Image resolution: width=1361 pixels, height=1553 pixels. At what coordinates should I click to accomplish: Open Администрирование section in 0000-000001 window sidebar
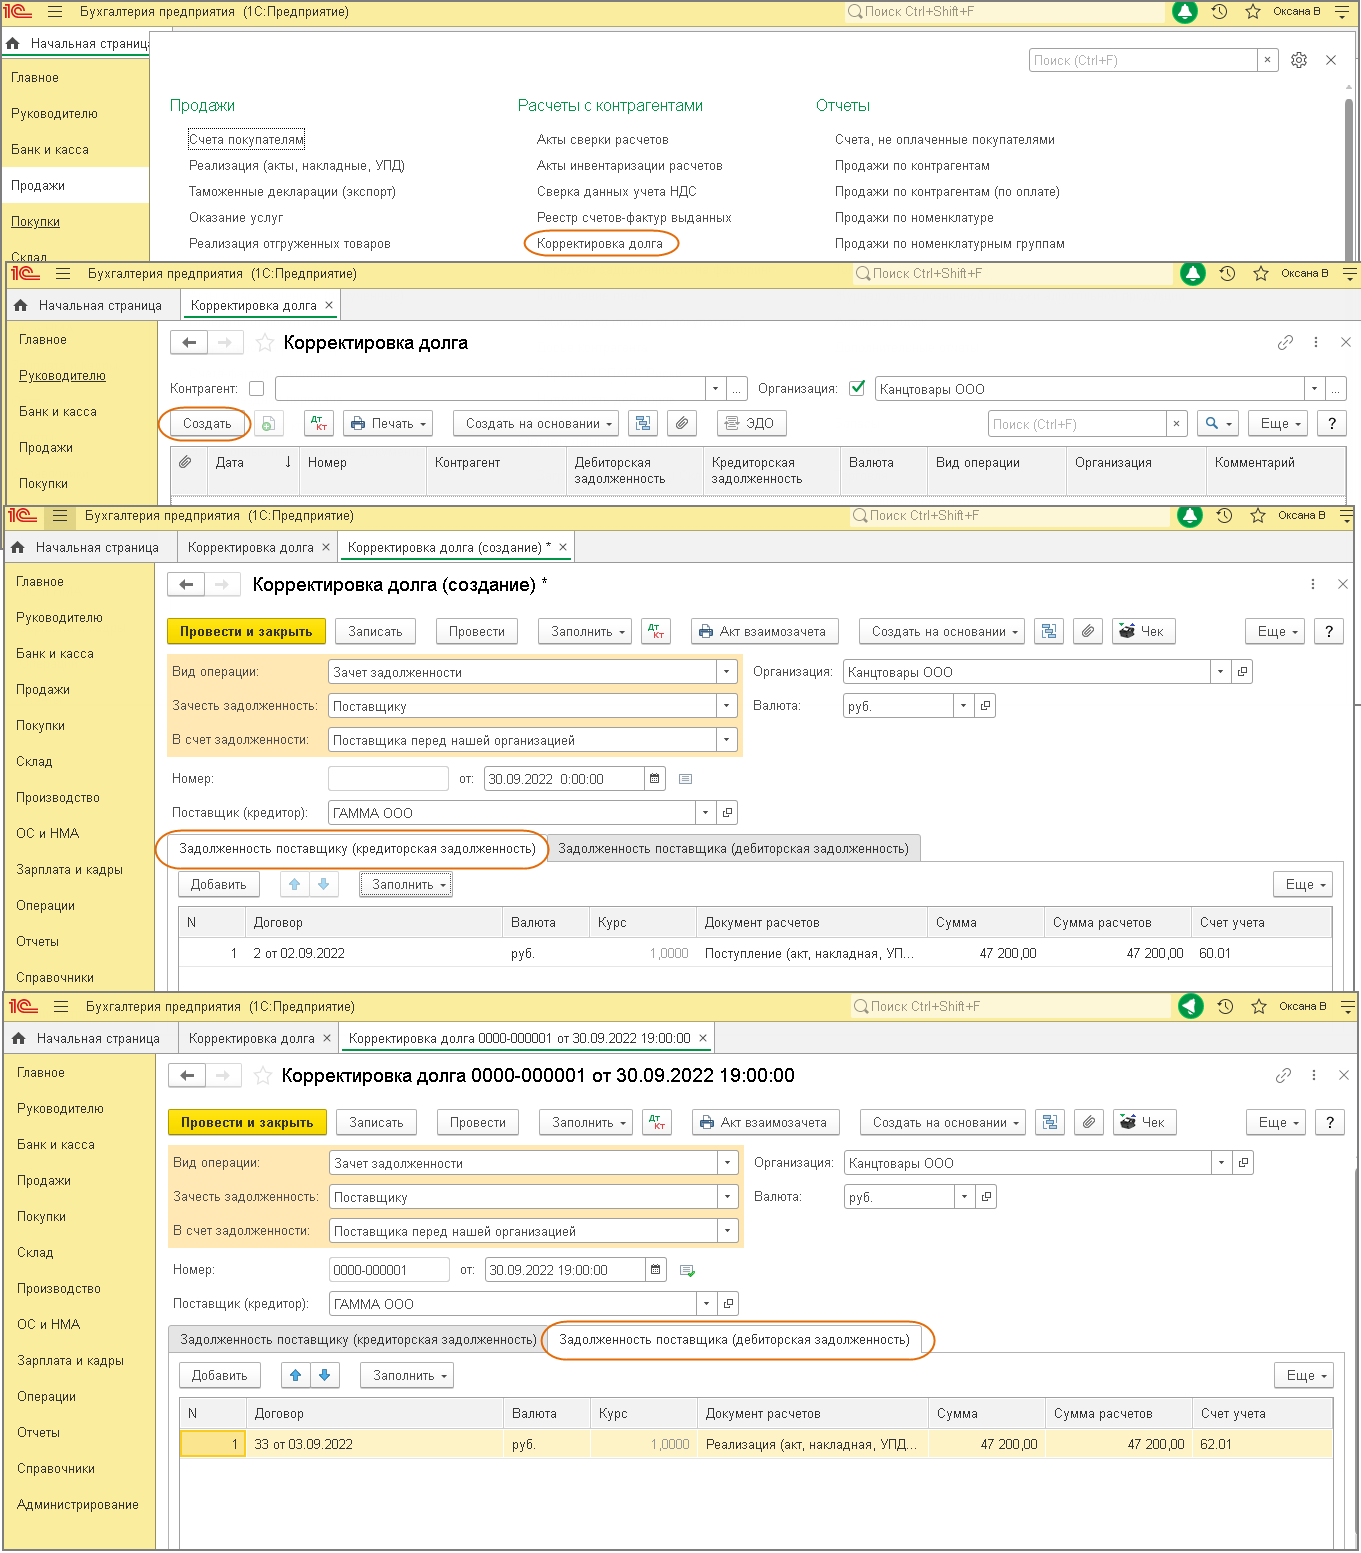coord(78,1505)
